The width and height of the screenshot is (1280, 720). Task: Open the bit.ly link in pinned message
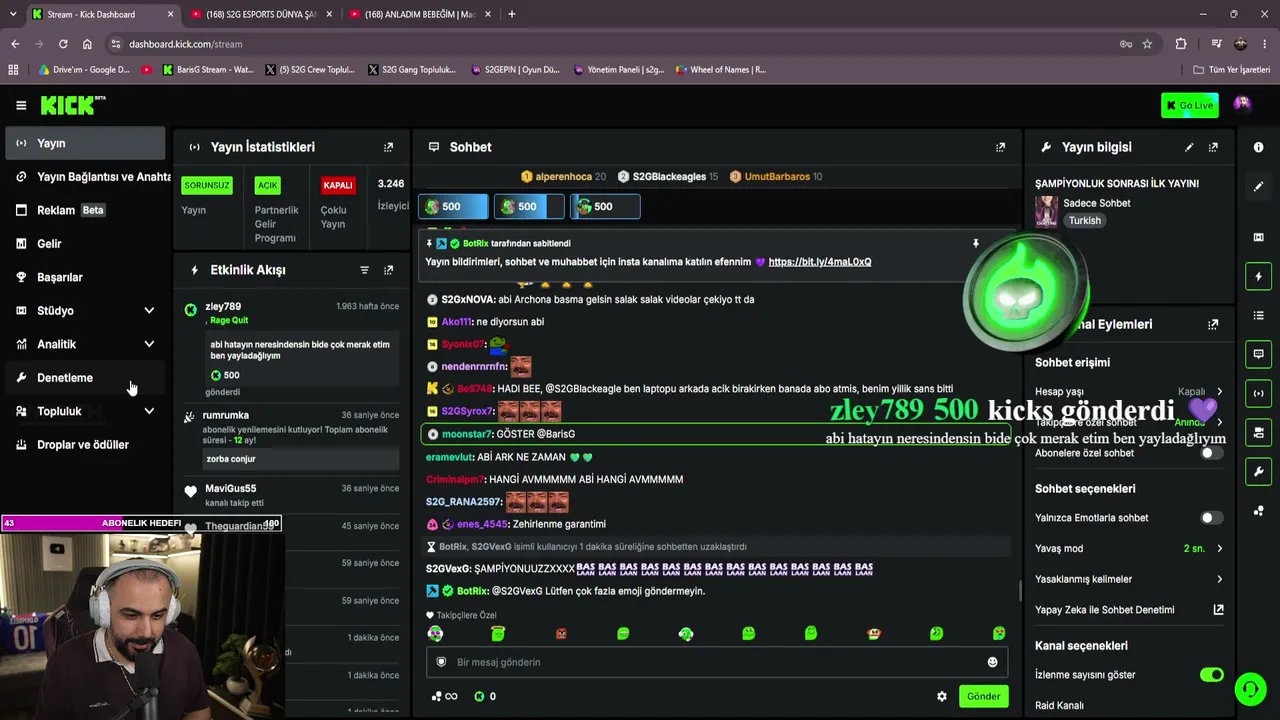pos(820,262)
